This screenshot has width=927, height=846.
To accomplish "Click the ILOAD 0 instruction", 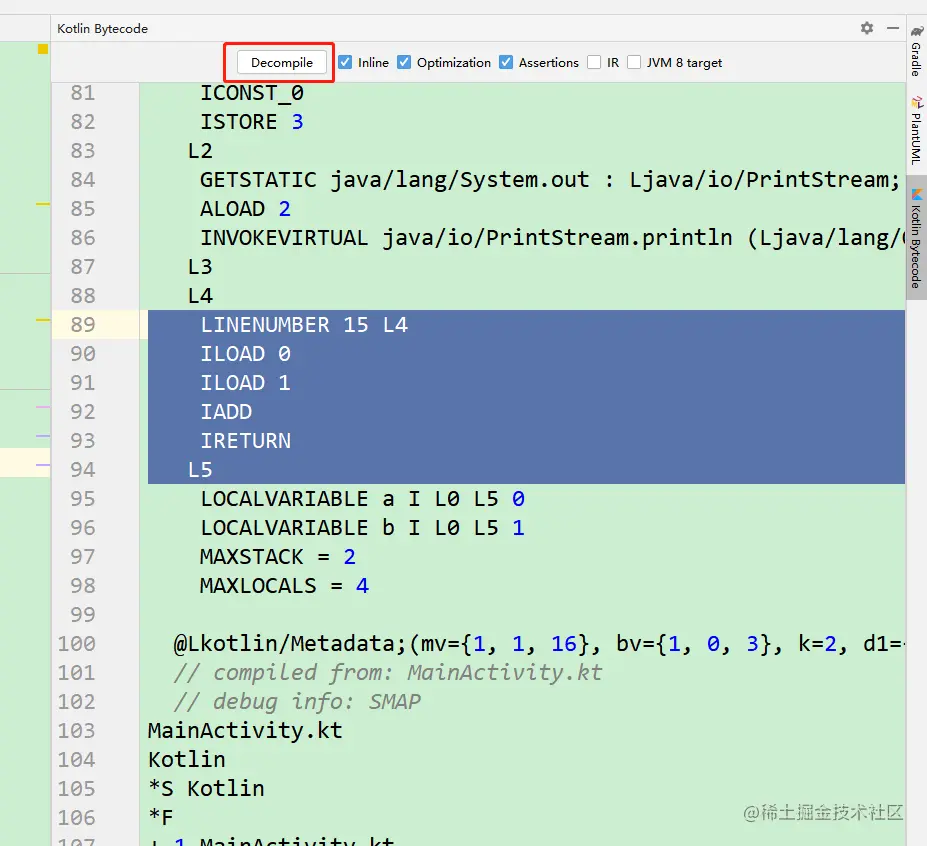I will coord(245,354).
